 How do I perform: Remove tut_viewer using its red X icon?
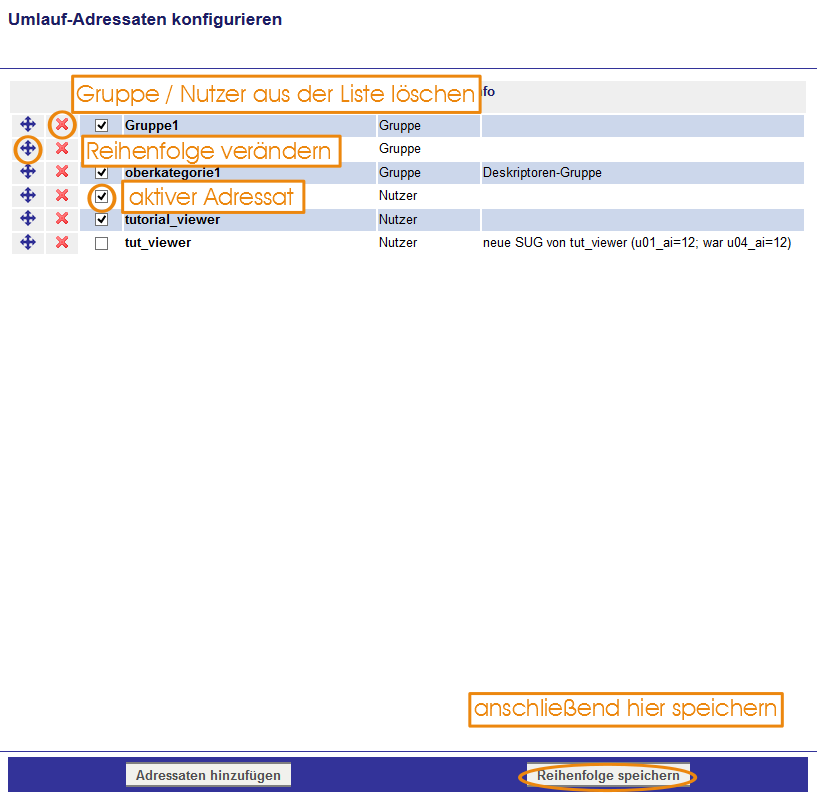click(x=62, y=242)
